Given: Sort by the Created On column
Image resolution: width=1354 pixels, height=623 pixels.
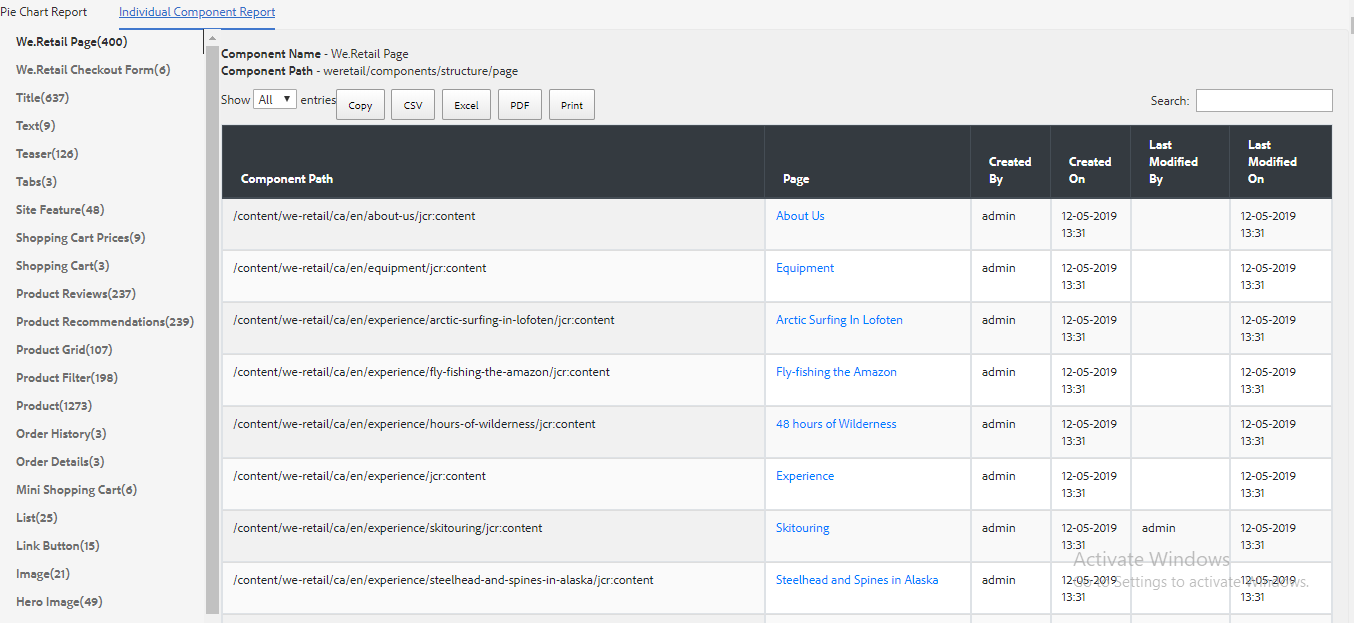Looking at the screenshot, I should (x=1090, y=170).
